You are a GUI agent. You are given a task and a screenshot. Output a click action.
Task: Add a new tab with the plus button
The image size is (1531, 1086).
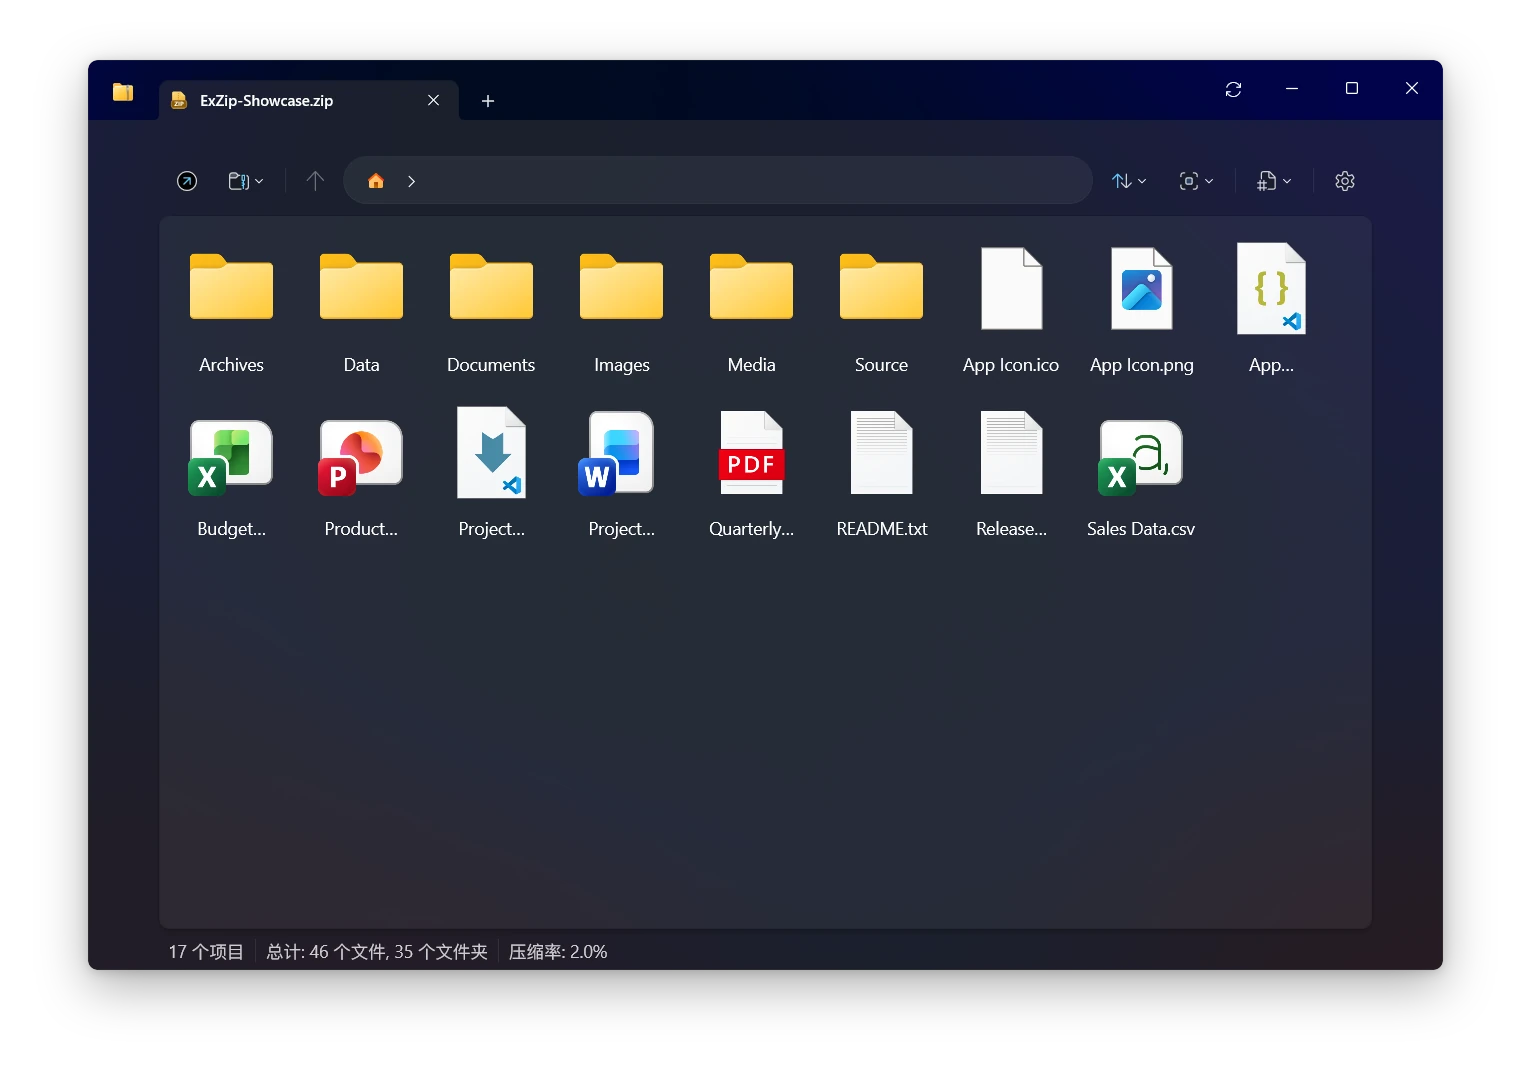(488, 101)
